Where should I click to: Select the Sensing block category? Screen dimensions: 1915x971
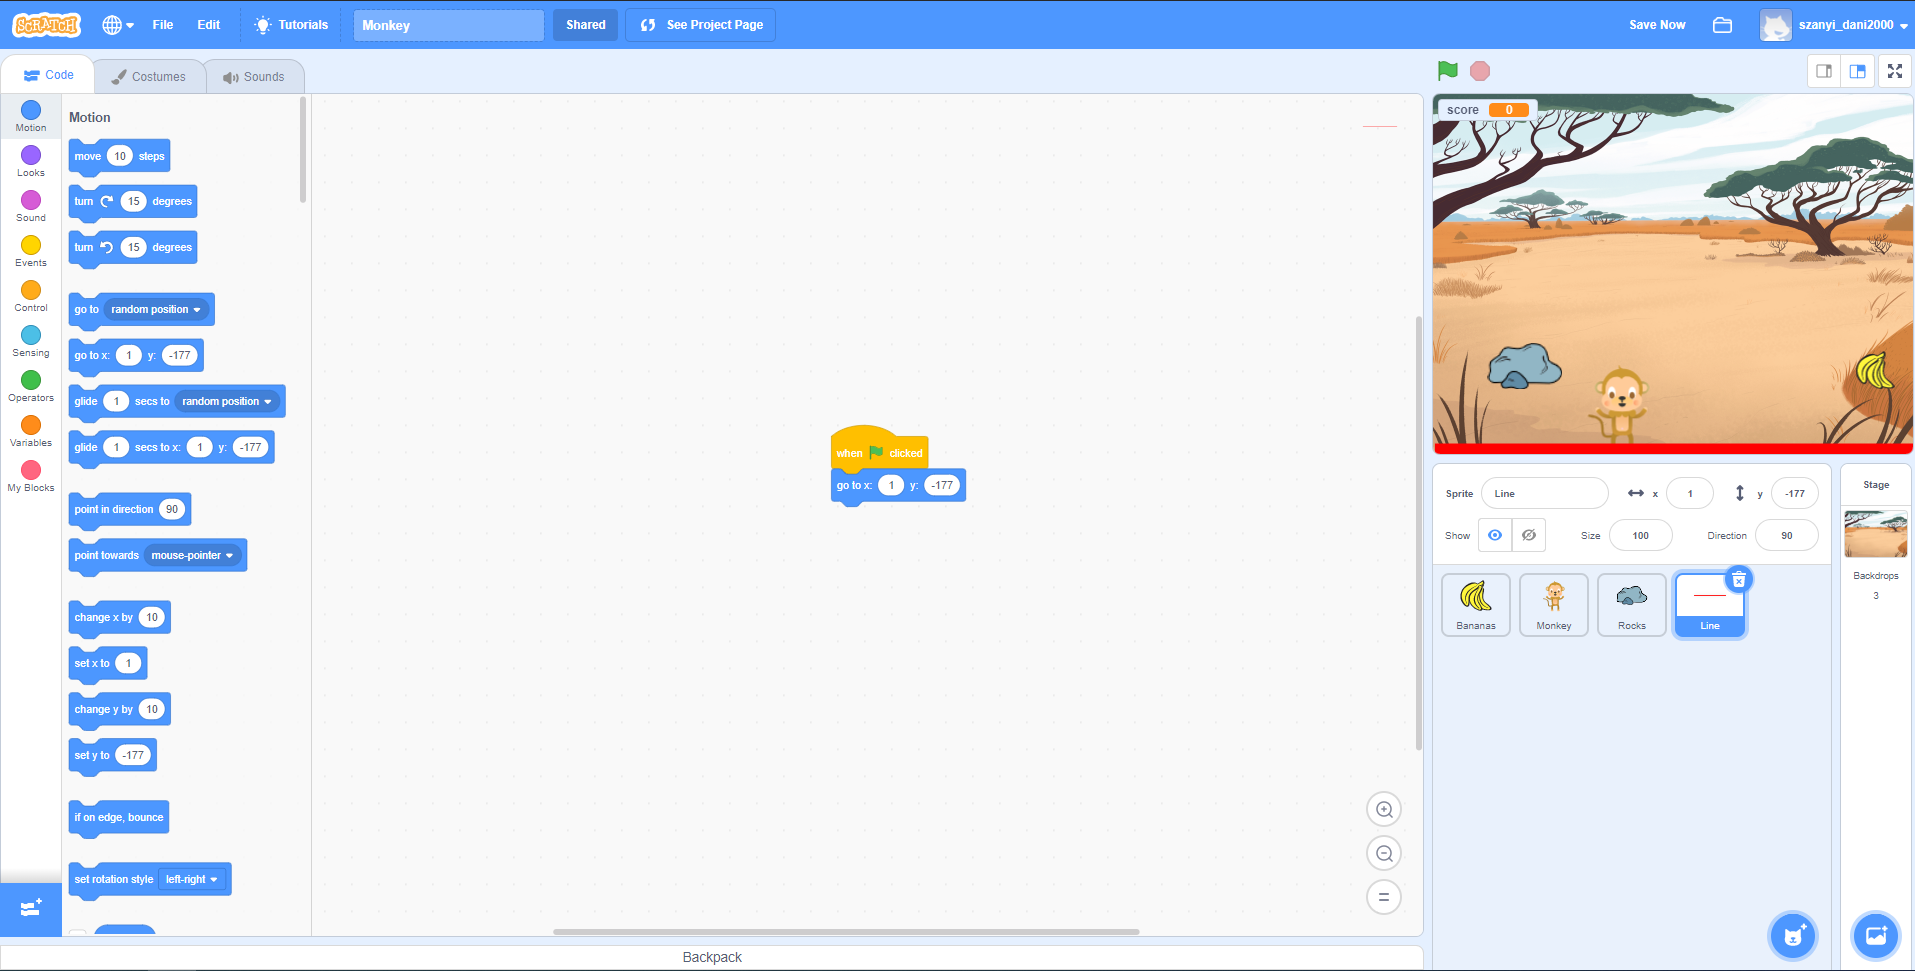click(x=31, y=342)
